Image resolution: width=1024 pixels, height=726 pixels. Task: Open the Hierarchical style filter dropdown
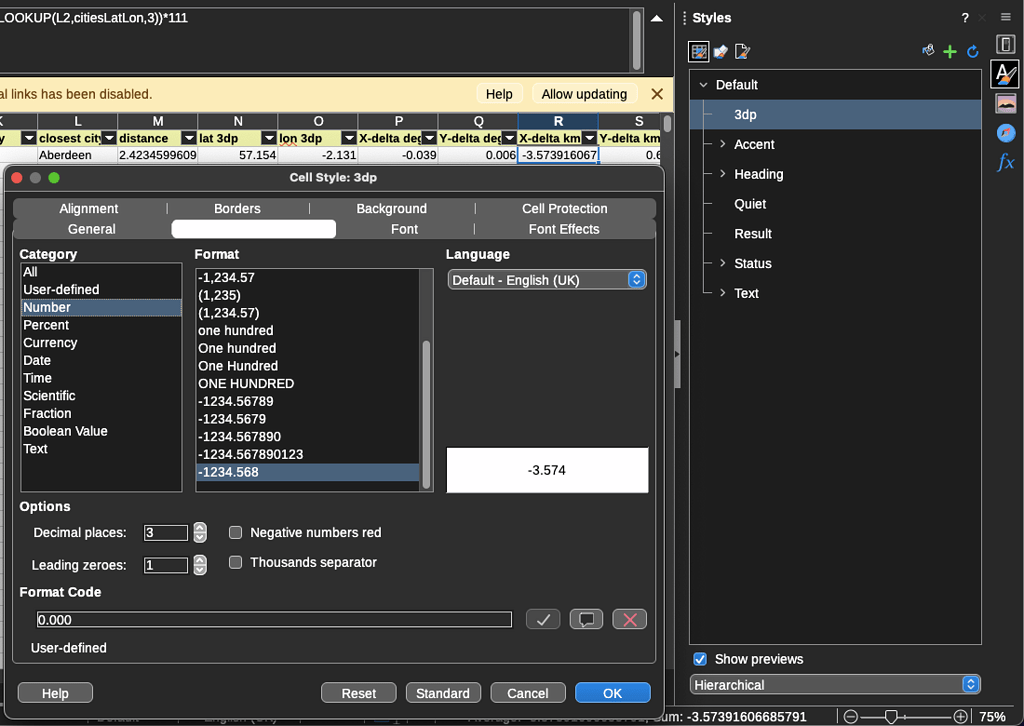point(835,685)
